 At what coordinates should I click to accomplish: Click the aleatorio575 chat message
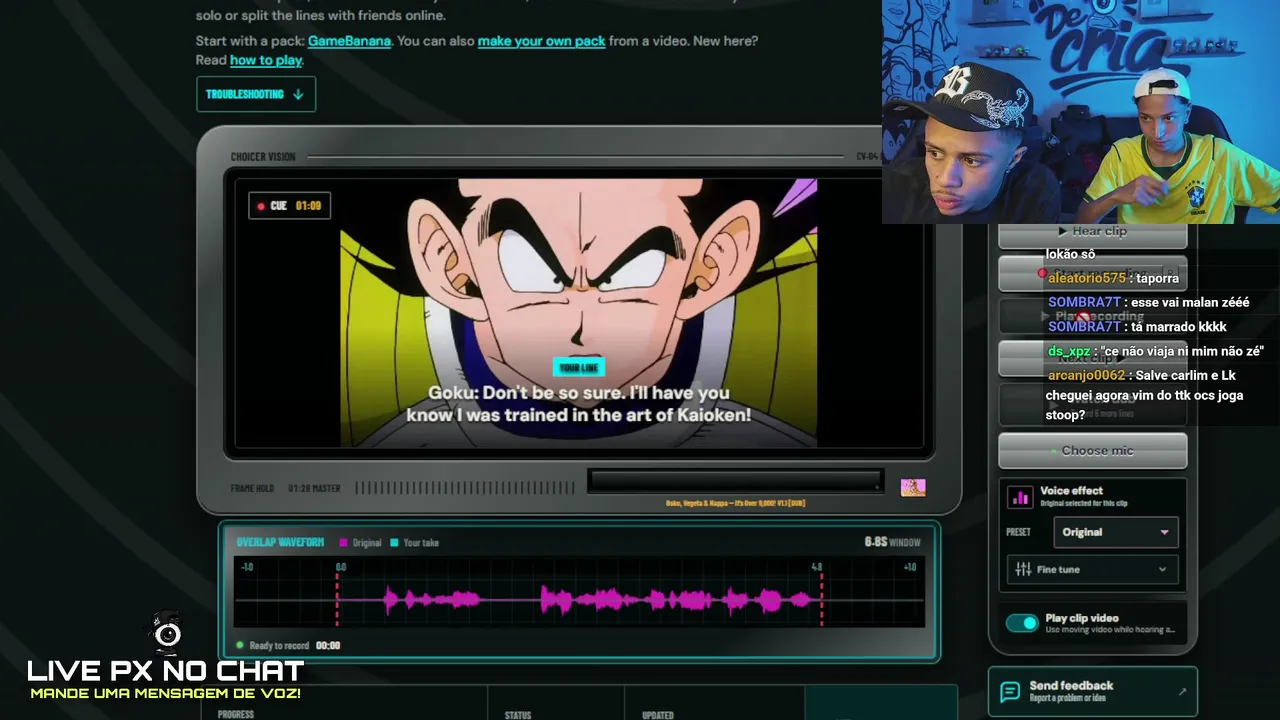[x=1113, y=278]
